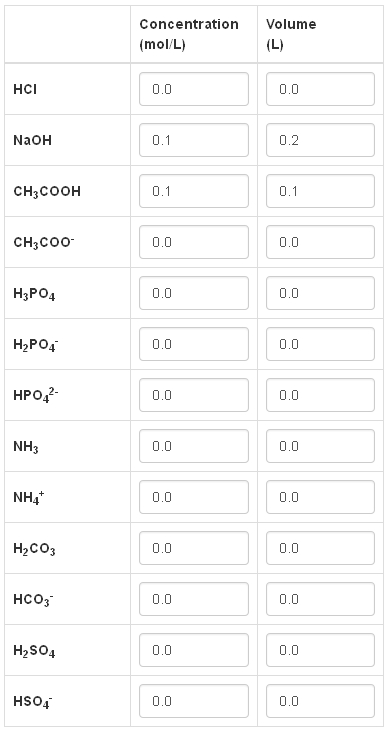The image size is (388, 729).
Task: Focus the H2CO3 volume input field
Action: [320, 548]
